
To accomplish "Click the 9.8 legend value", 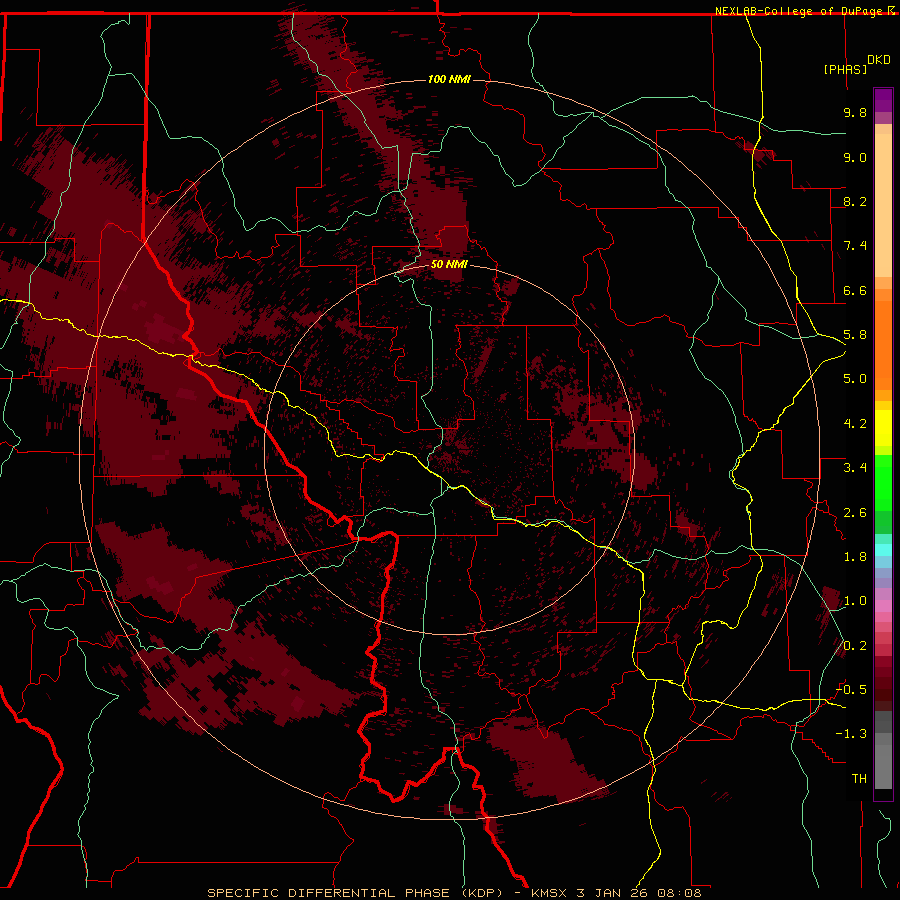I will point(855,112).
